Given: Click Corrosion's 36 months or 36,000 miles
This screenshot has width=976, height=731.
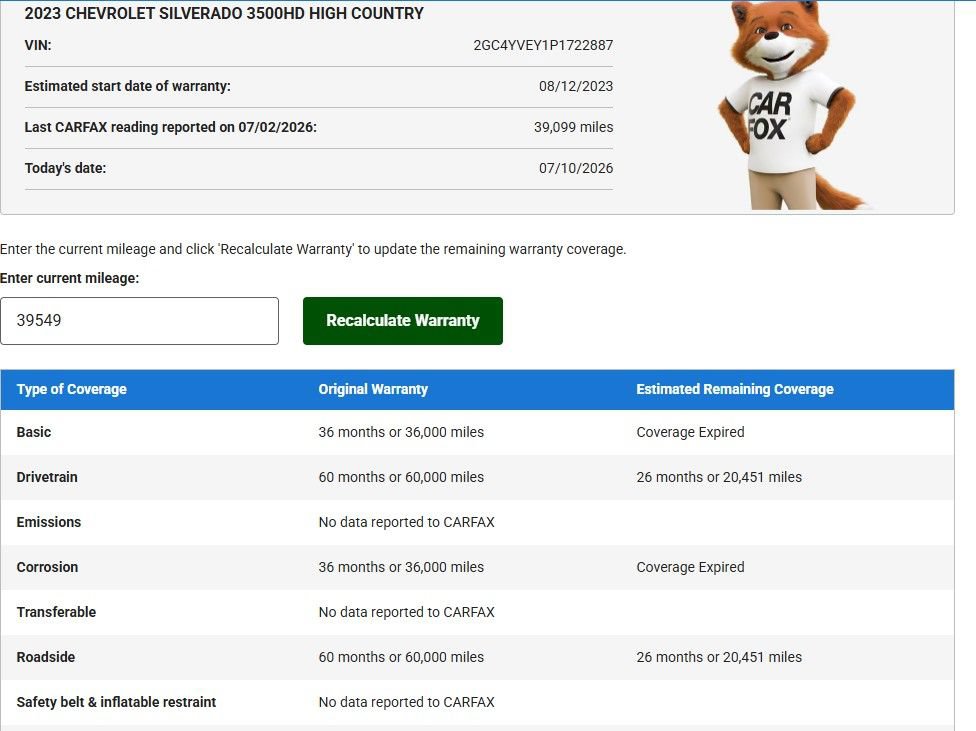Looking at the screenshot, I should 401,567.
